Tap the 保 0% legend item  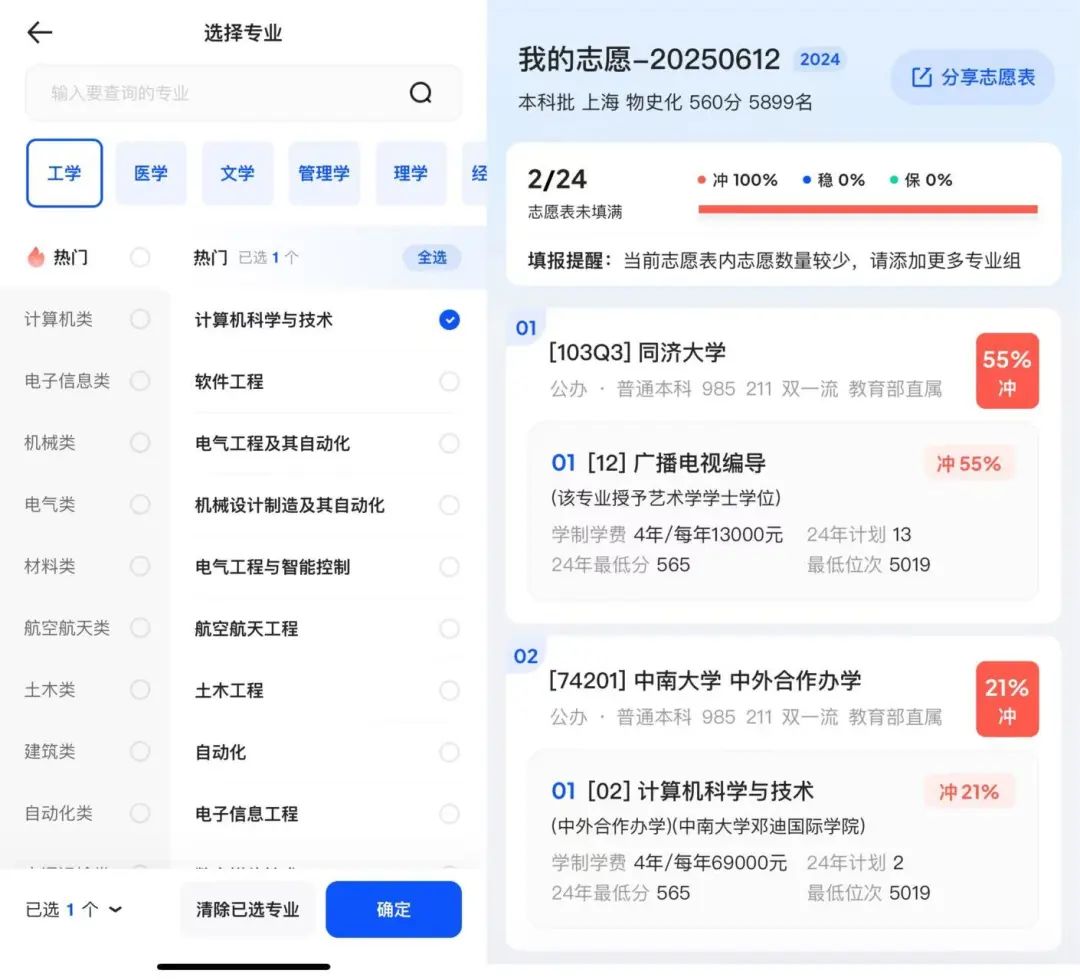pyautogui.click(x=921, y=180)
